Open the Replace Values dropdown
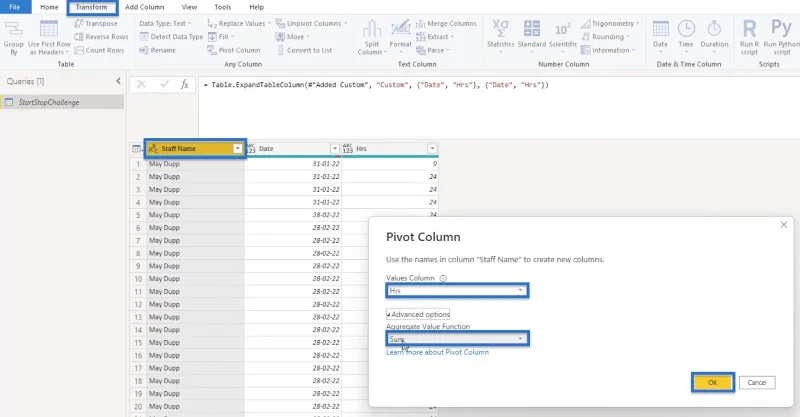Screen dimensions: 800x417 coord(239,23)
